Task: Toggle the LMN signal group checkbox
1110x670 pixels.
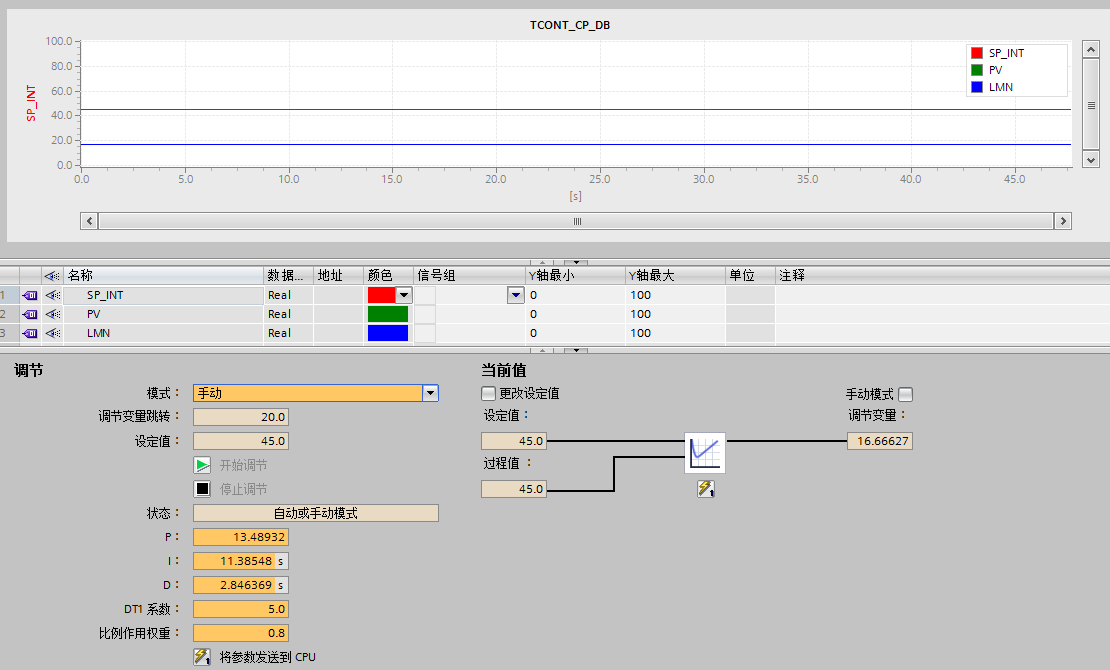Action: (425, 334)
